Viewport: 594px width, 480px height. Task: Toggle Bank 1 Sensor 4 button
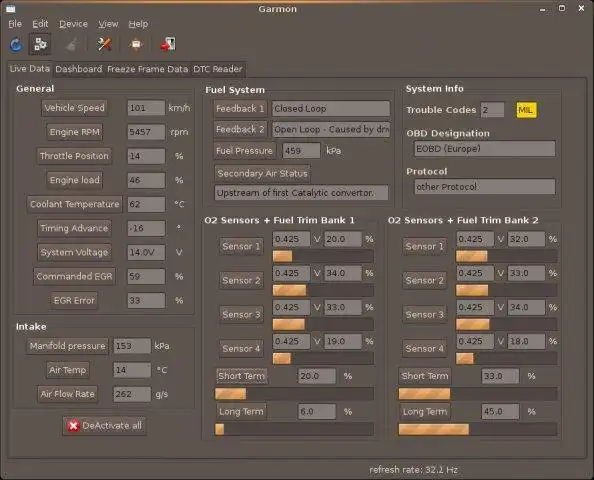(x=241, y=349)
